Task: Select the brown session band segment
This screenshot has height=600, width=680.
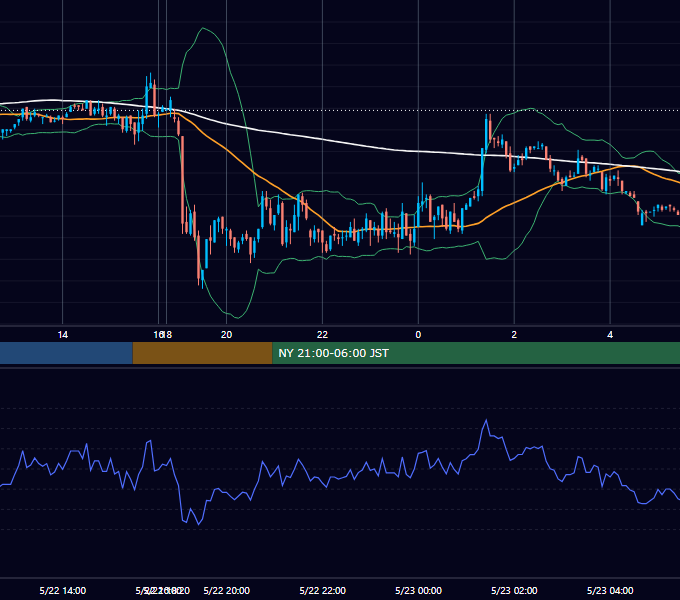Action: coord(202,353)
